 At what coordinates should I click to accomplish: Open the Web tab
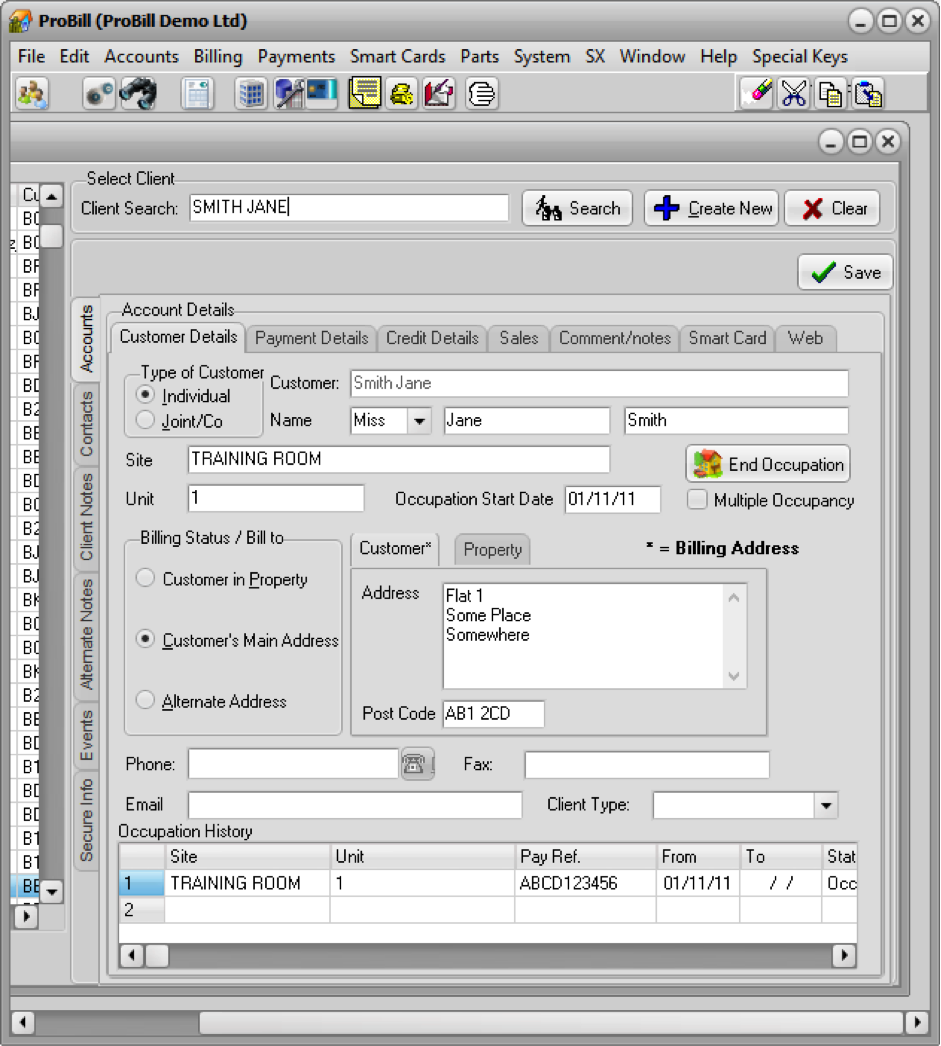805,338
